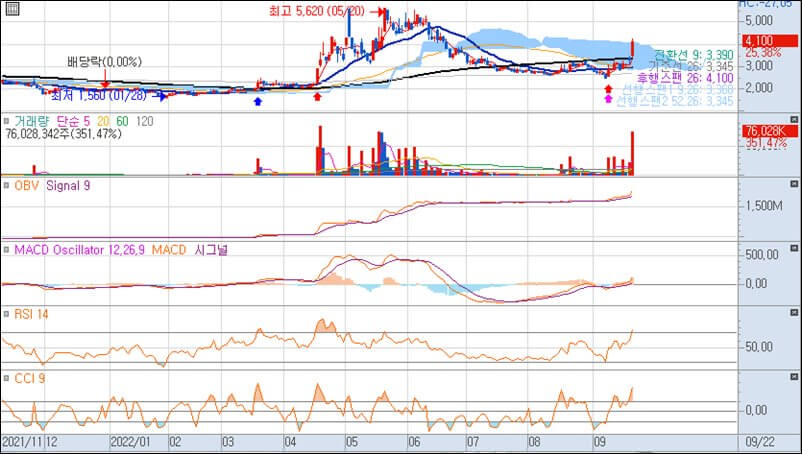Click the blue up-arrow signal near March
The image size is (802, 454).
click(258, 101)
